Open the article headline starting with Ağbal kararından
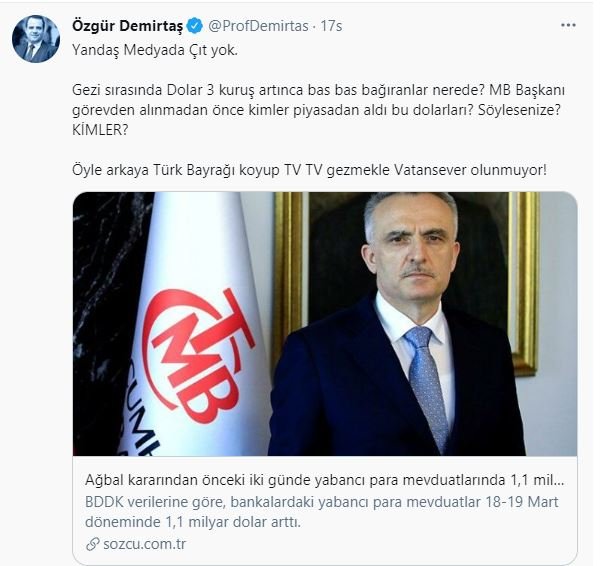The image size is (600, 566). tap(324, 480)
